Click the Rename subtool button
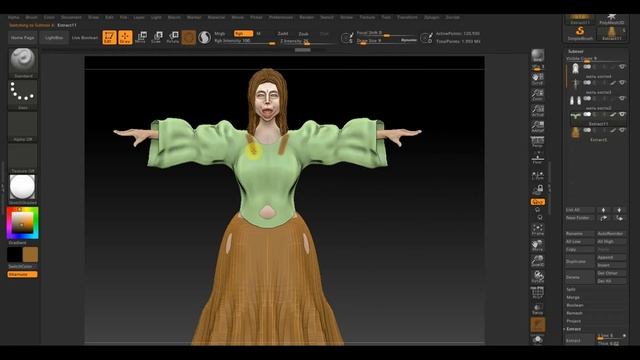640x360 pixels. point(580,234)
